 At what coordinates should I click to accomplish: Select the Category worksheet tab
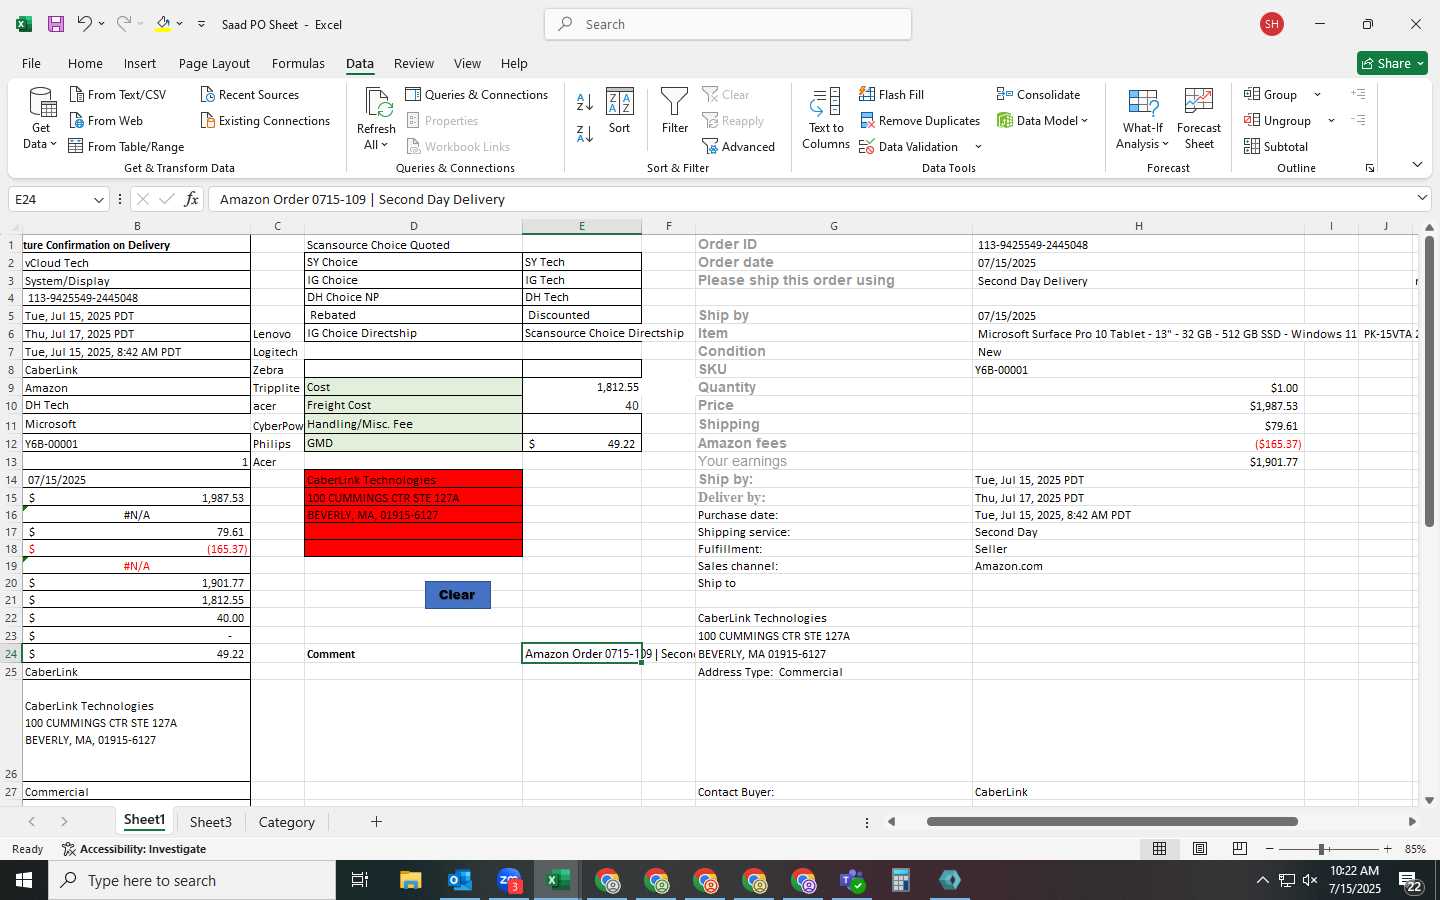pos(286,822)
